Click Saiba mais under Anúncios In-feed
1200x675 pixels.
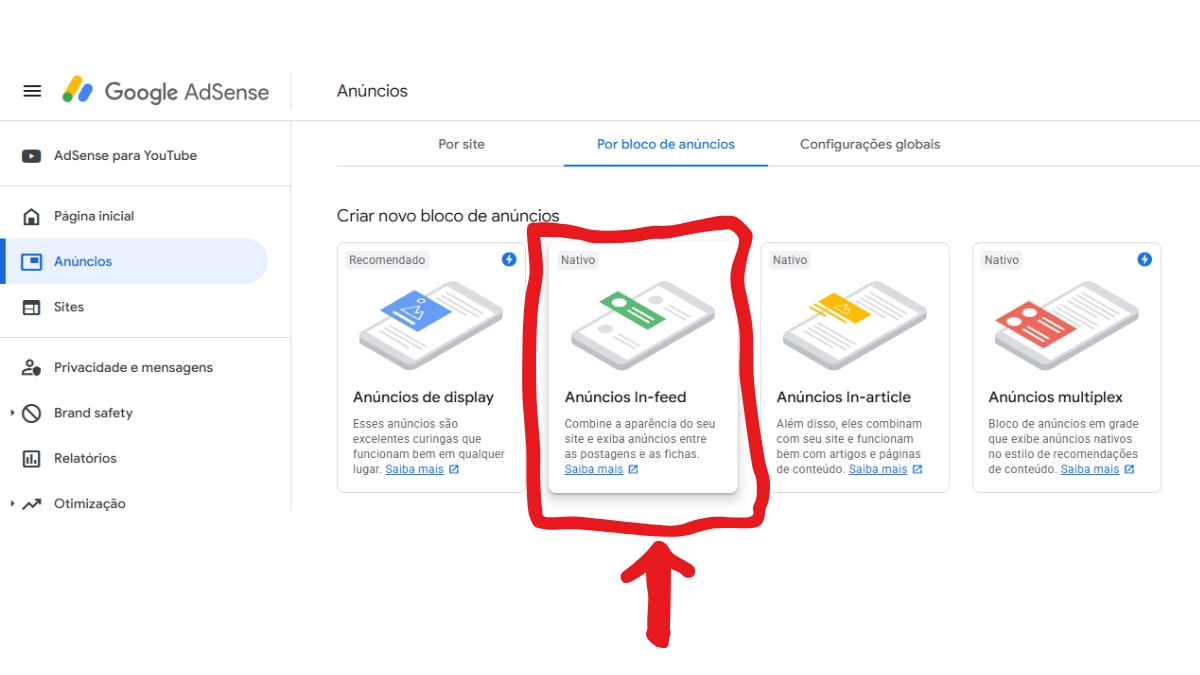tap(594, 469)
